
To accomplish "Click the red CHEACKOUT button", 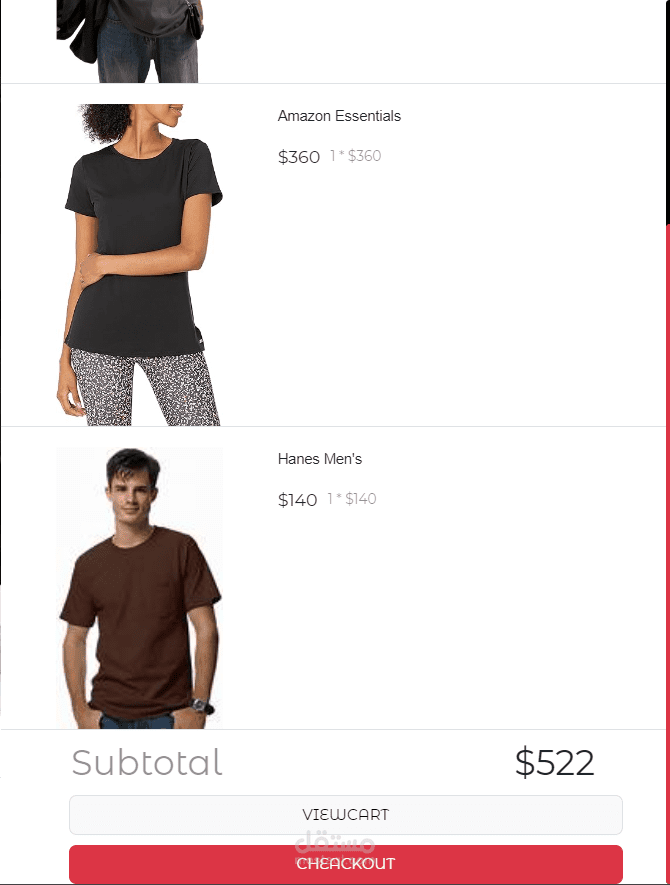I will click(x=345, y=864).
